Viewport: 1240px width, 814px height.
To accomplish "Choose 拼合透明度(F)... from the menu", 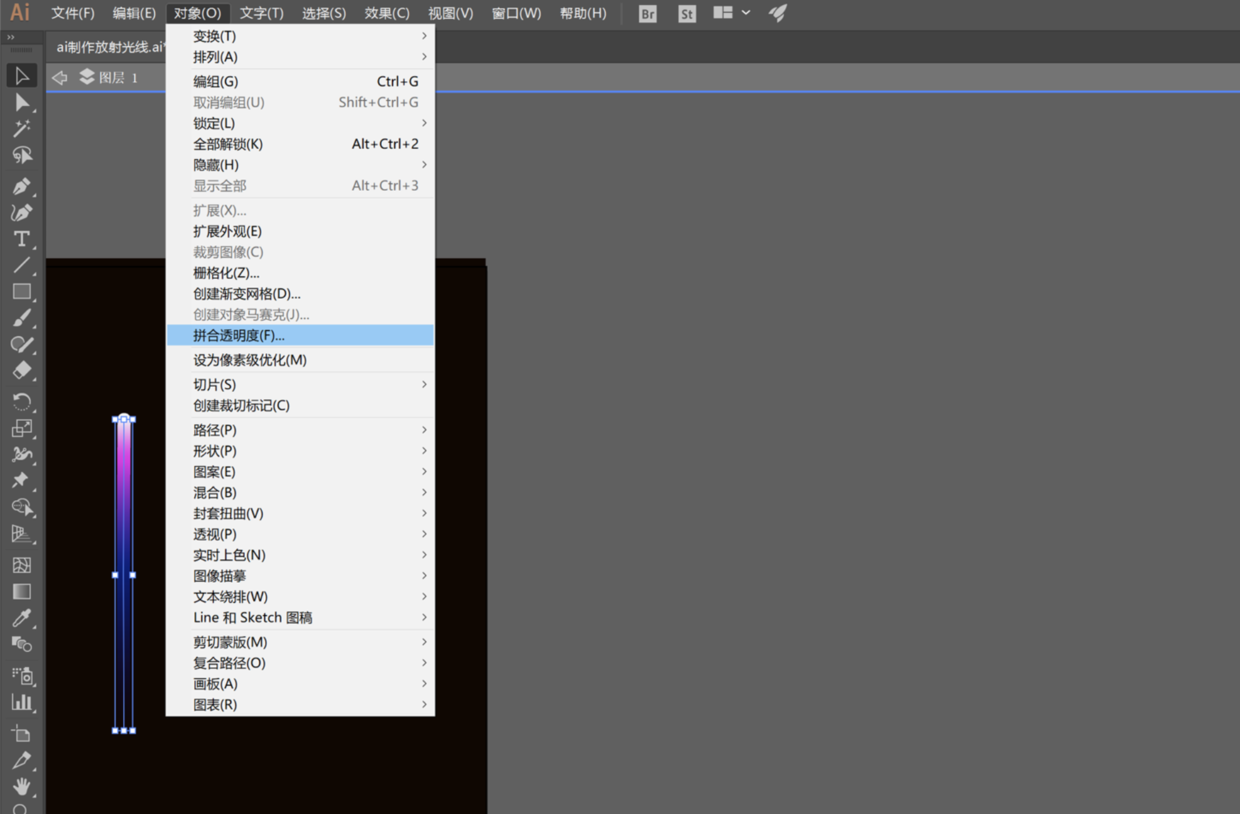I will tap(300, 335).
